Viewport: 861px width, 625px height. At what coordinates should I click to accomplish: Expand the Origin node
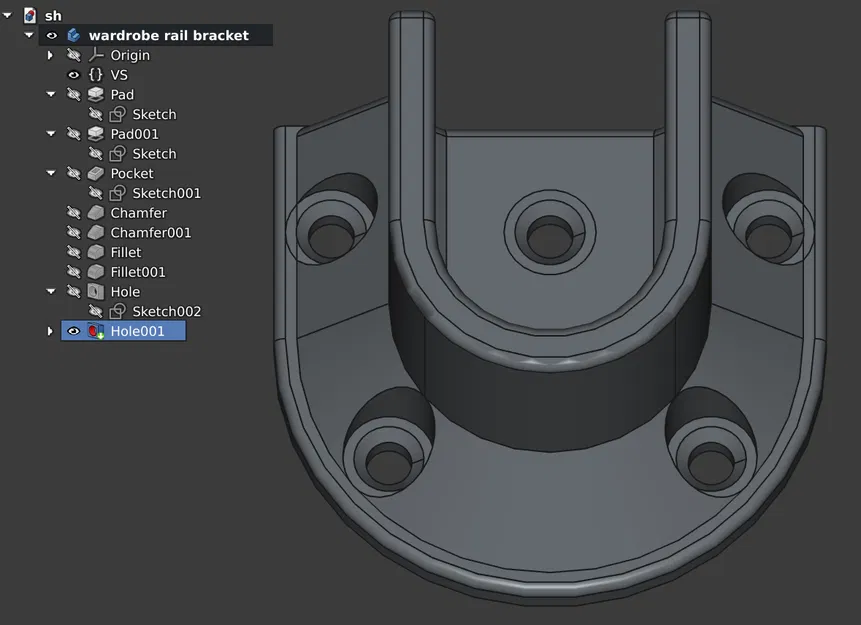(x=51, y=55)
